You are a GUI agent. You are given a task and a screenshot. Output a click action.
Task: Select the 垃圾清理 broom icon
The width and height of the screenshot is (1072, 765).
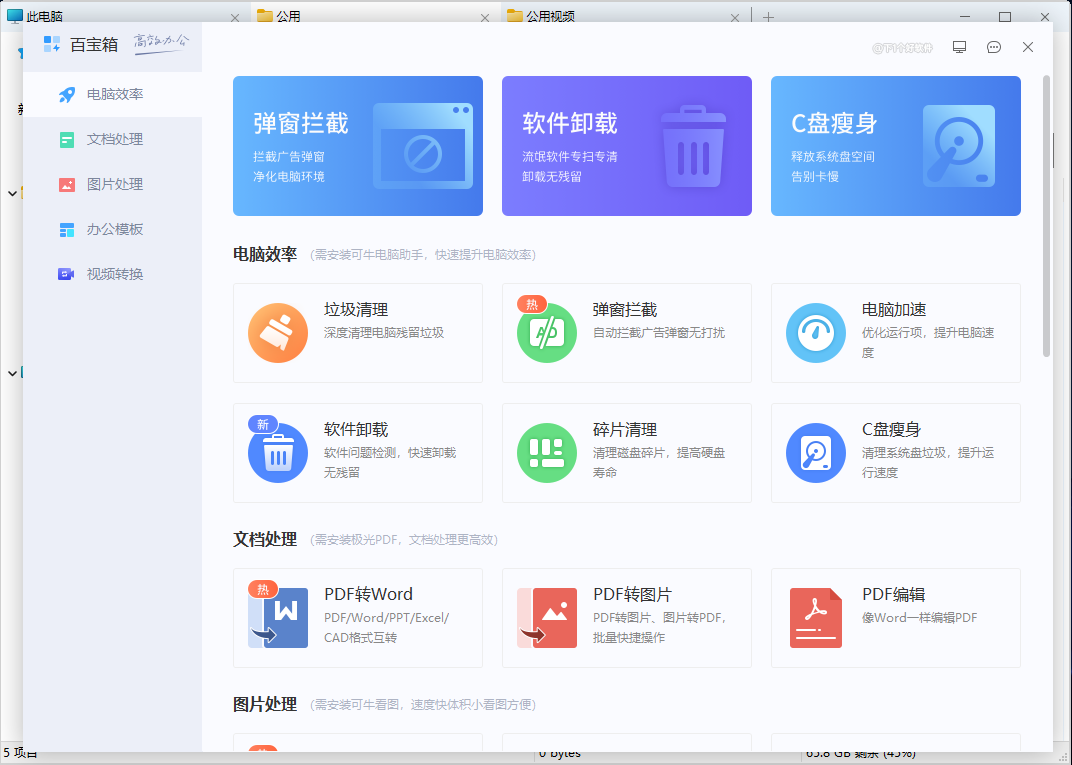point(277,332)
